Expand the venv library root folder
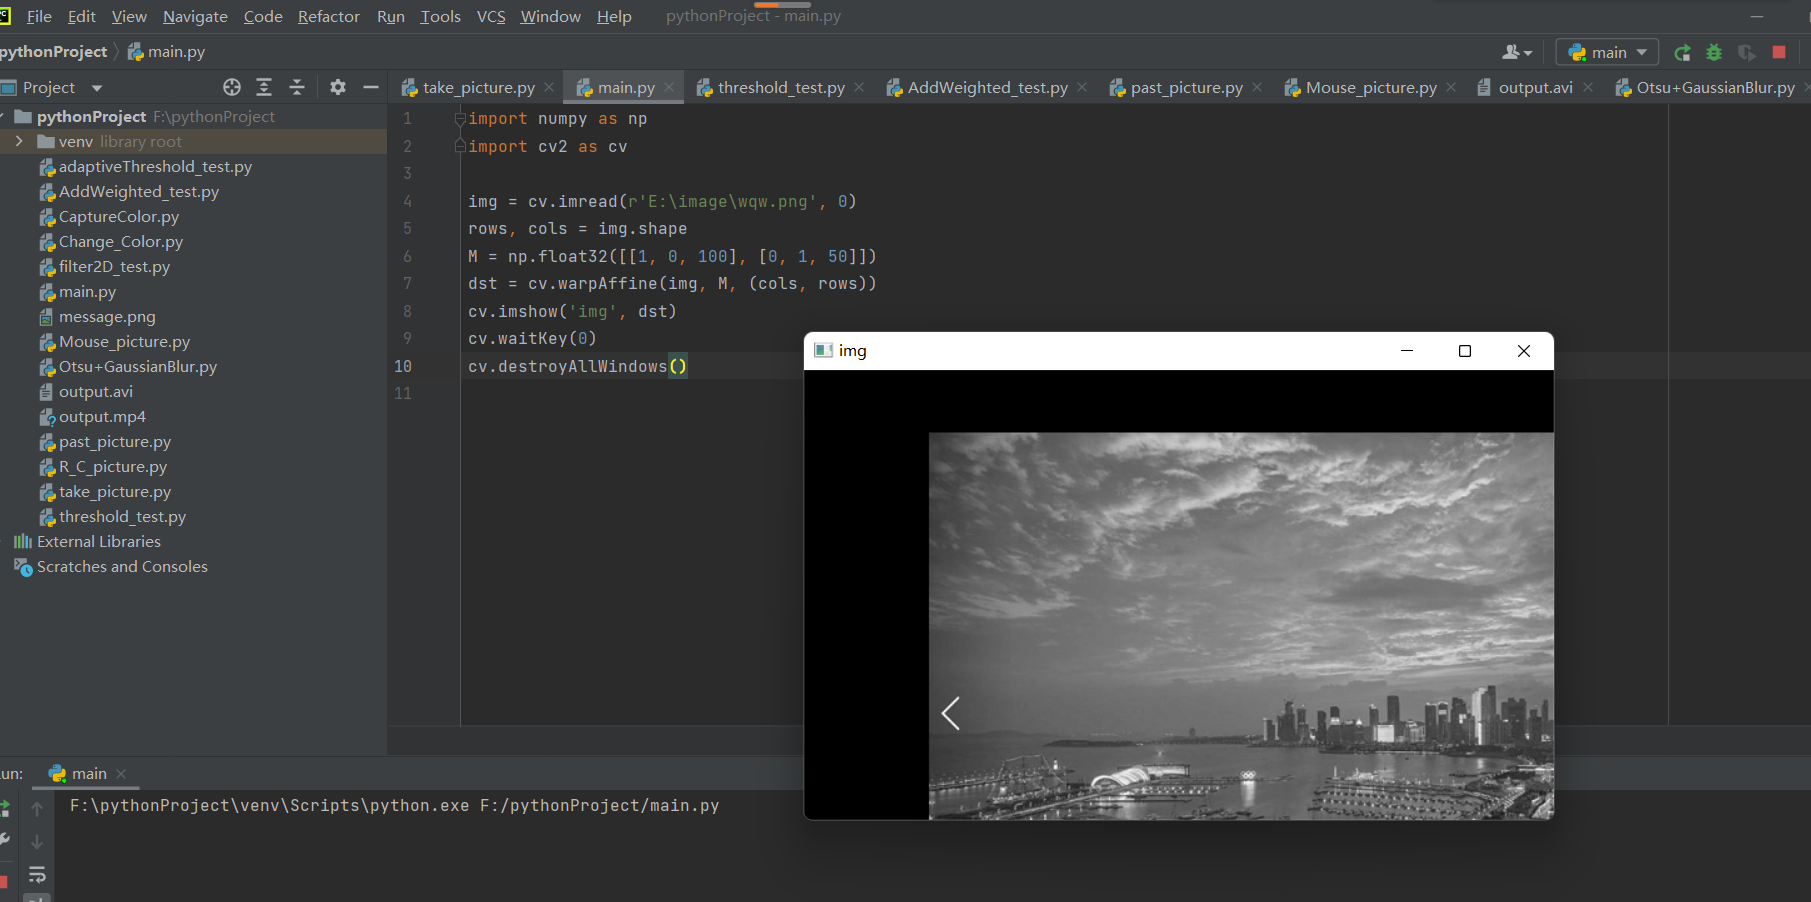Image resolution: width=1811 pixels, height=902 pixels. 19,142
